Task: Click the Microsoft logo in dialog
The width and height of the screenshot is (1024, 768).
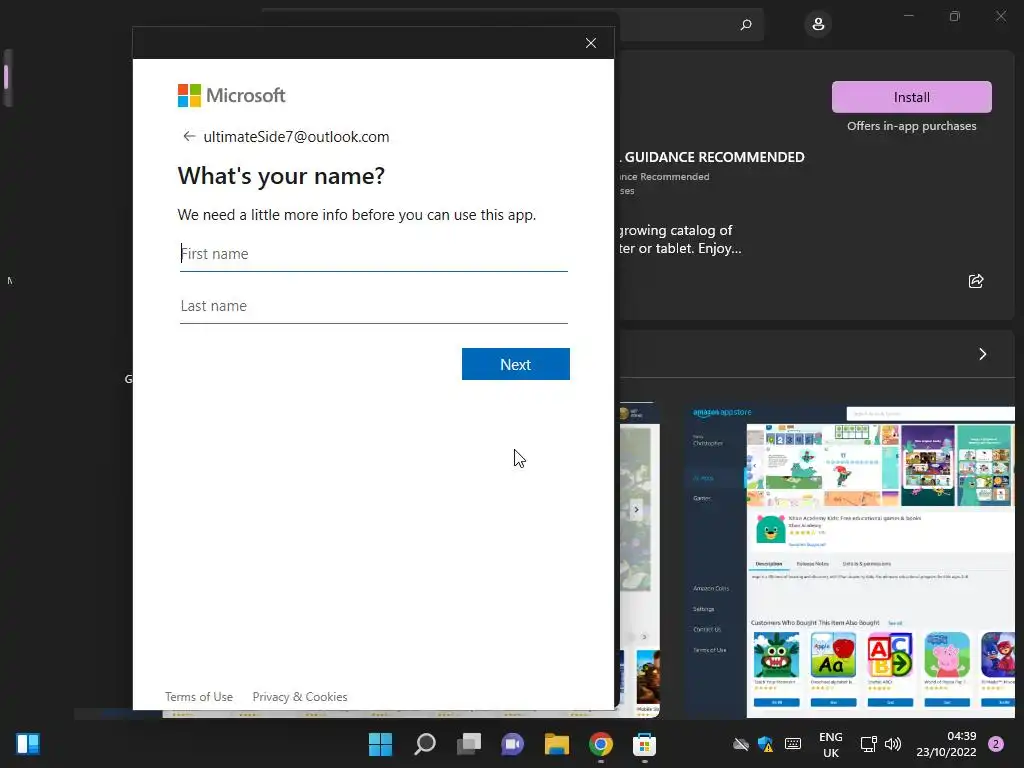Action: point(232,95)
